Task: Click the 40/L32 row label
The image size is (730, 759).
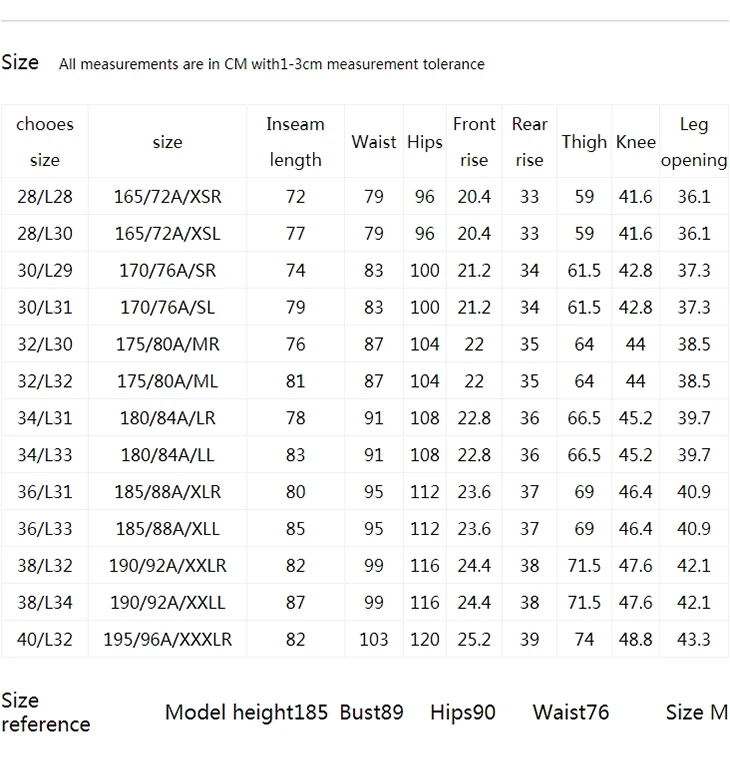Action: [x=45, y=639]
